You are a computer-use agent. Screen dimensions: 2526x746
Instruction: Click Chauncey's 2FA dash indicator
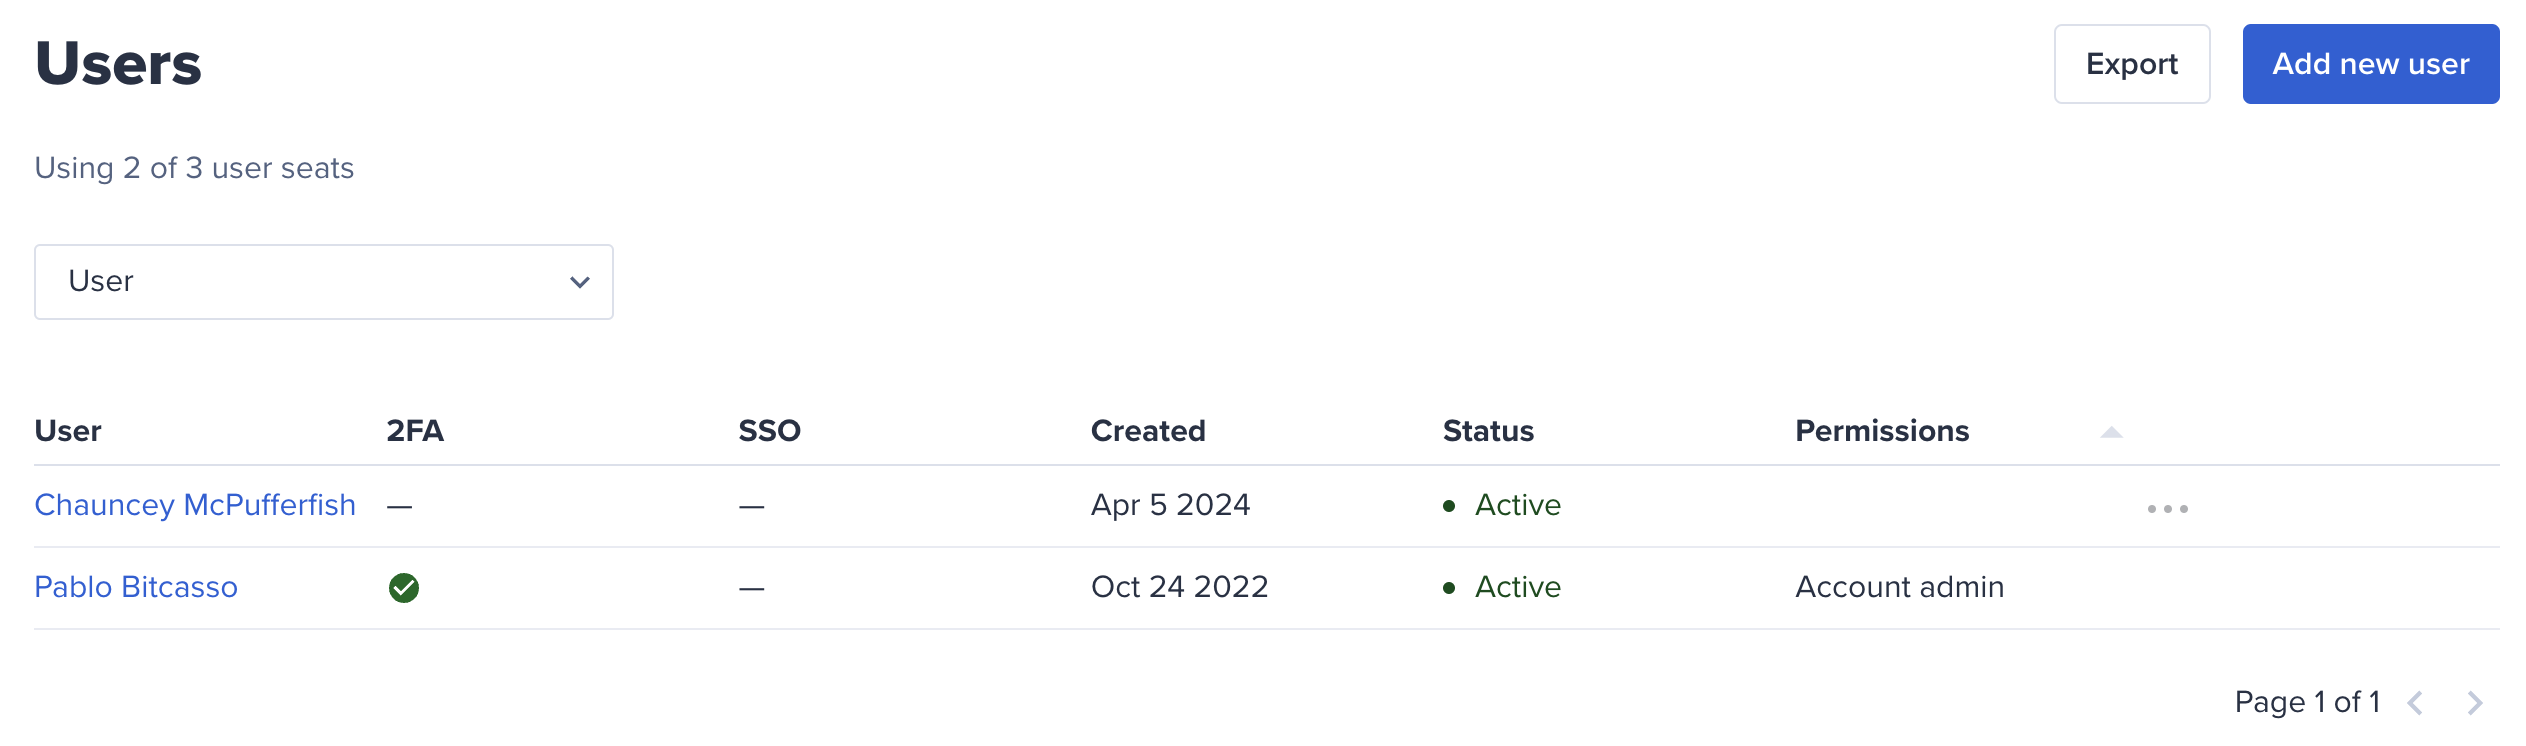coord(400,507)
